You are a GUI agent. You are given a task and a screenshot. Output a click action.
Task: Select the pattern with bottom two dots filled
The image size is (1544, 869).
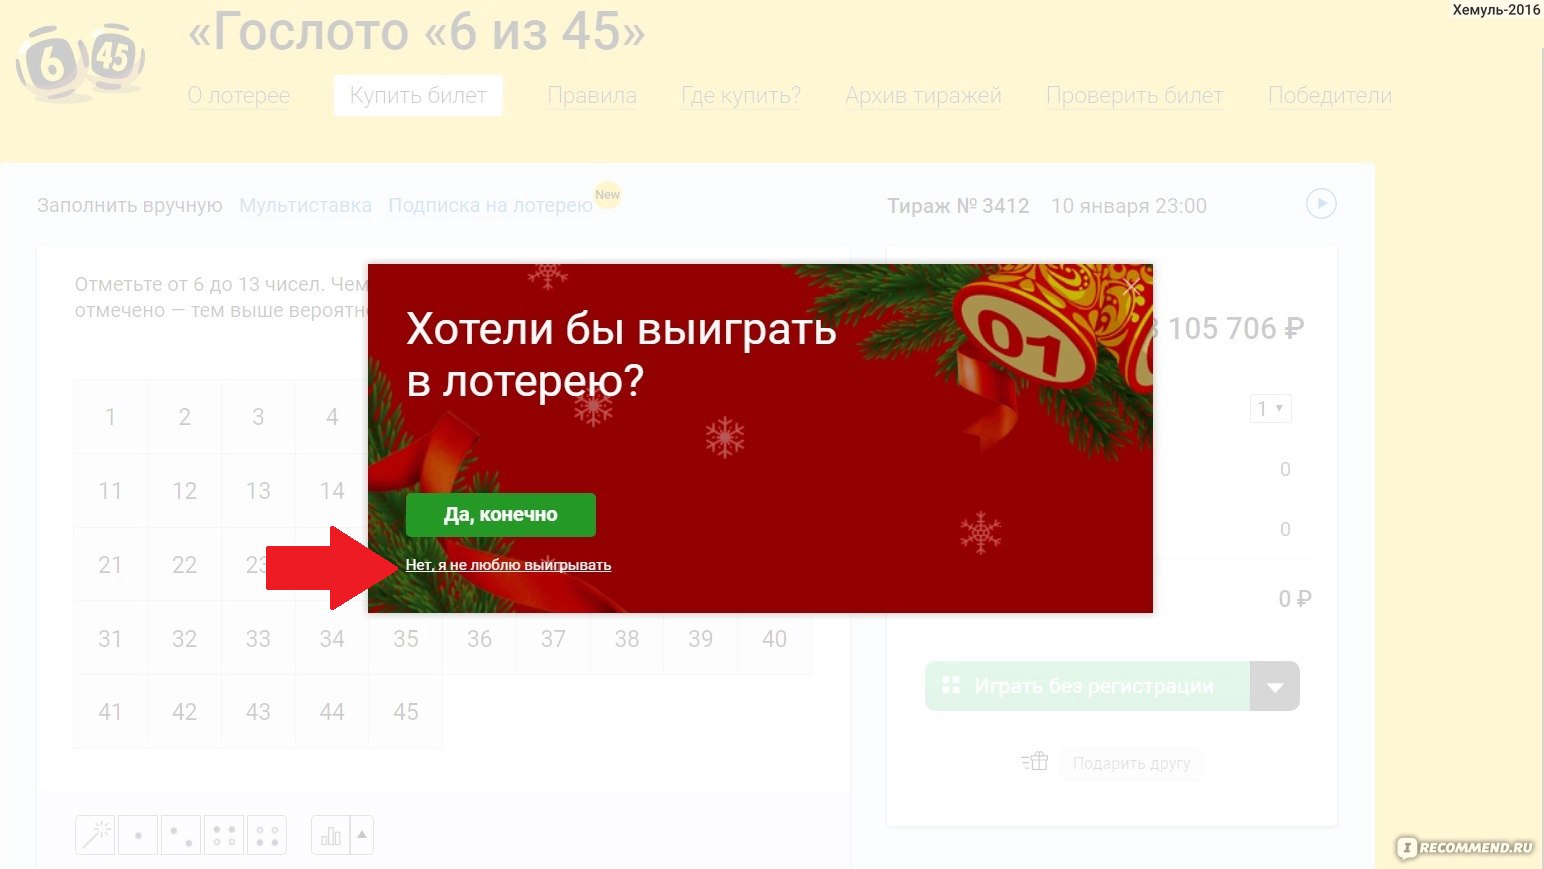coord(267,835)
